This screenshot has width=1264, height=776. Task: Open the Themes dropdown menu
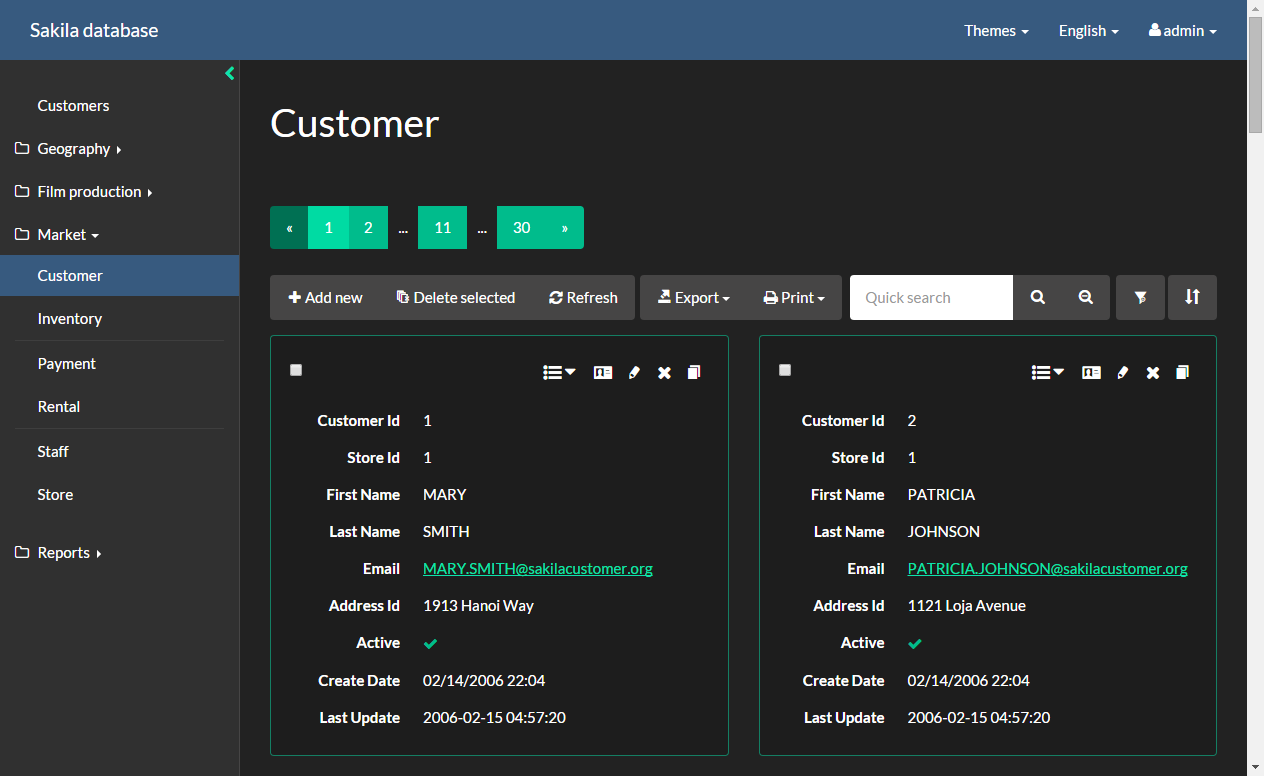[996, 31]
